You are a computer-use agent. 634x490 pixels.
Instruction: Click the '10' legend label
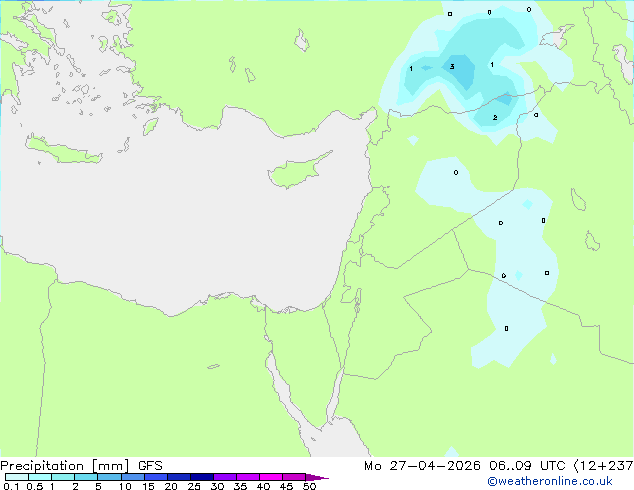[x=125, y=486]
